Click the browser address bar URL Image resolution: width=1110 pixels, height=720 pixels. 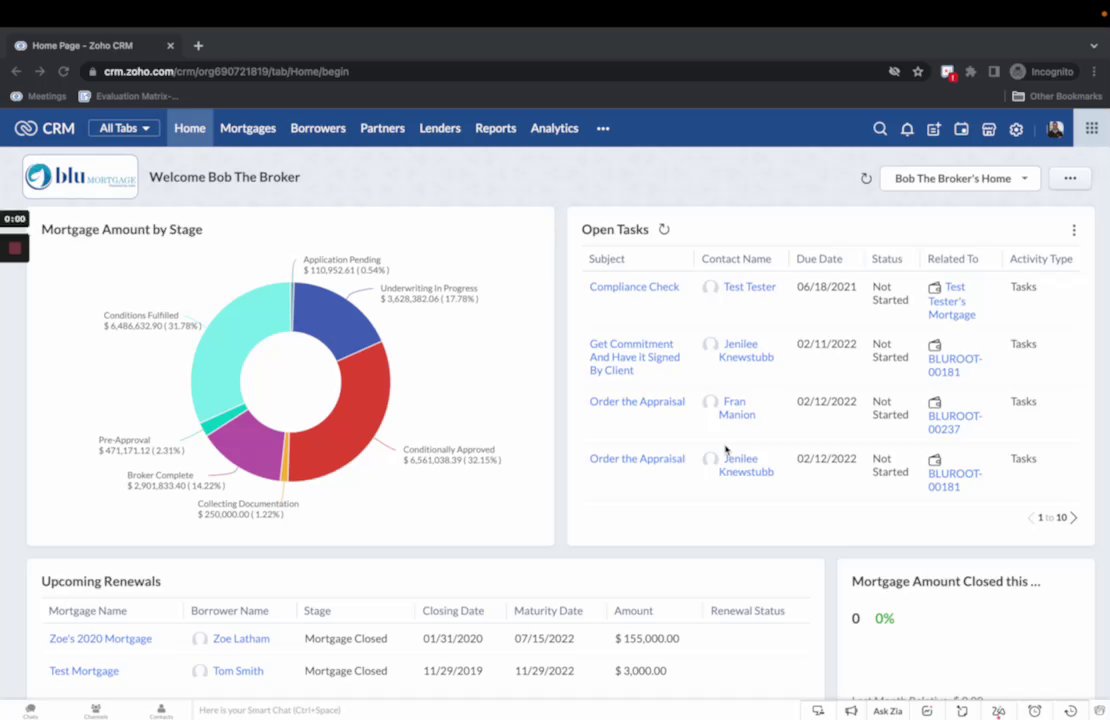click(x=226, y=72)
